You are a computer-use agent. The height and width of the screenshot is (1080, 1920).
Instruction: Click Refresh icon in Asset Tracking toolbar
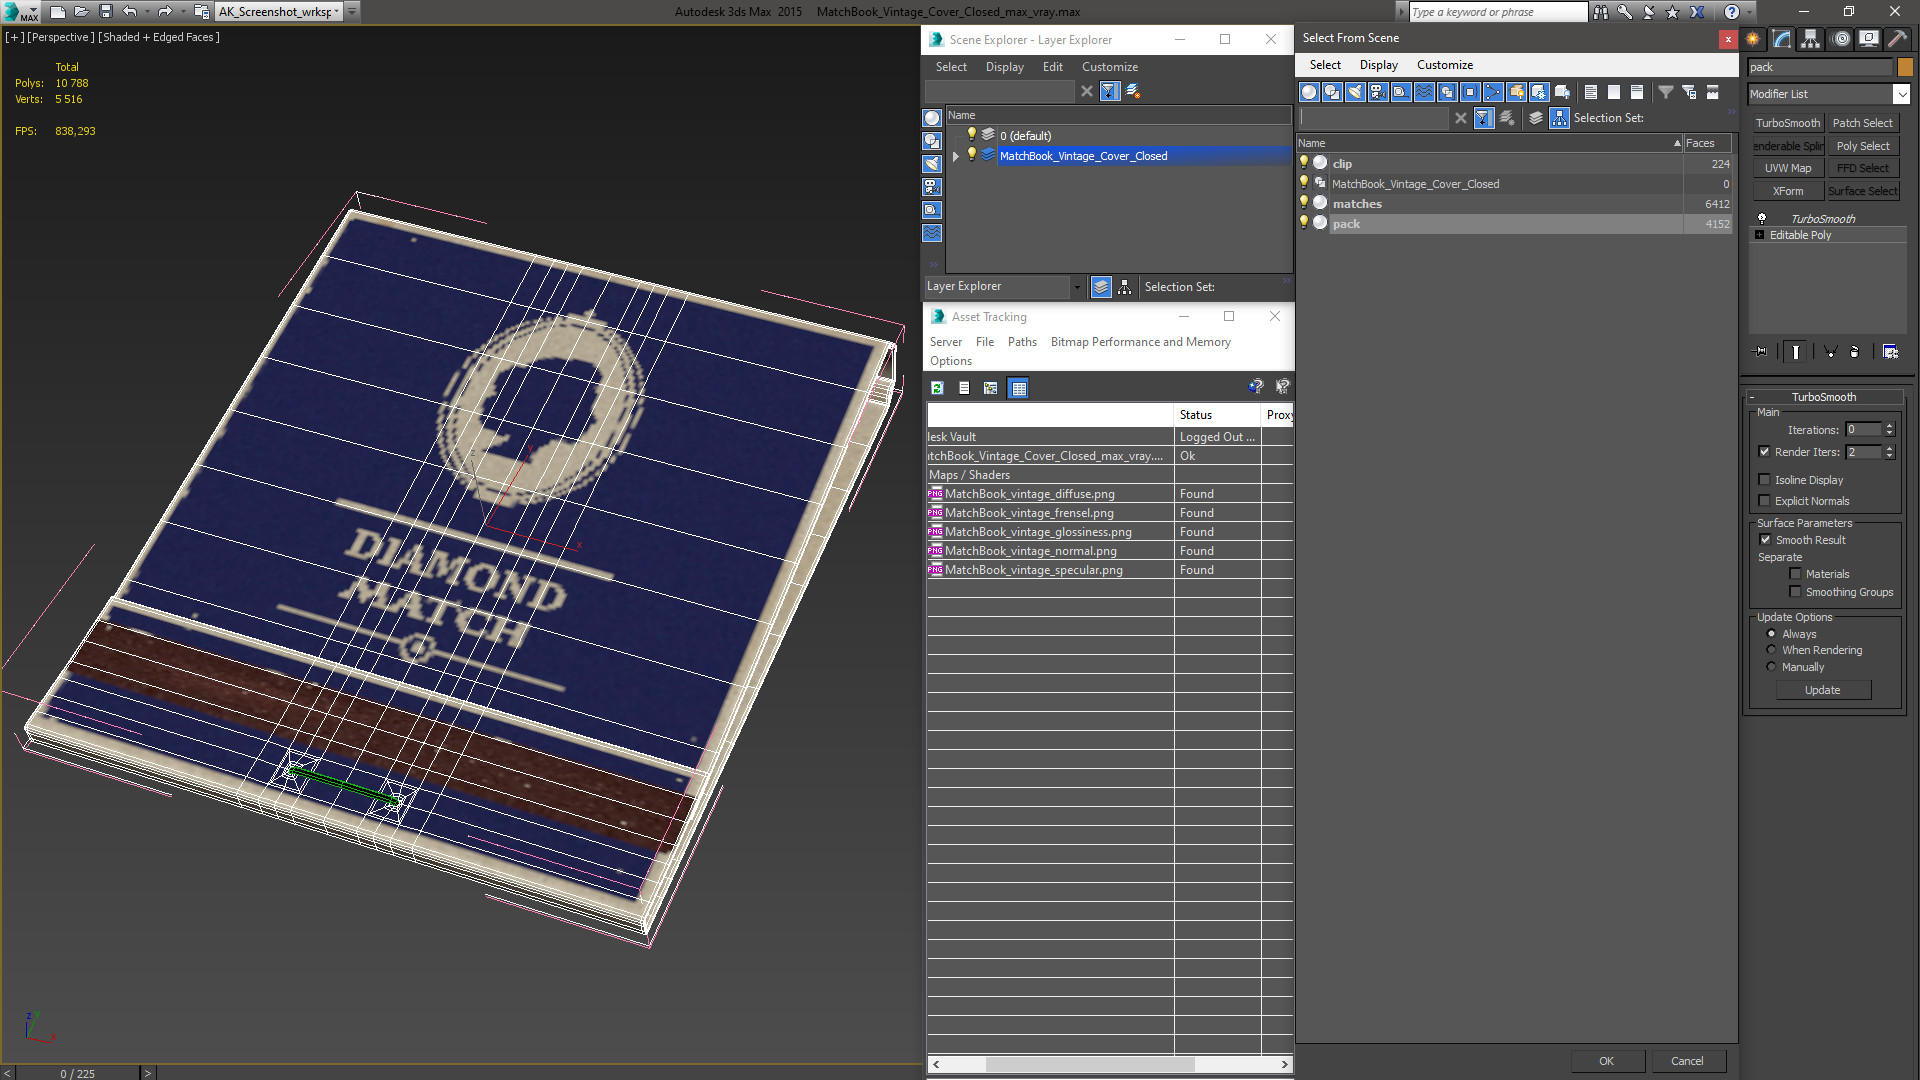click(937, 388)
